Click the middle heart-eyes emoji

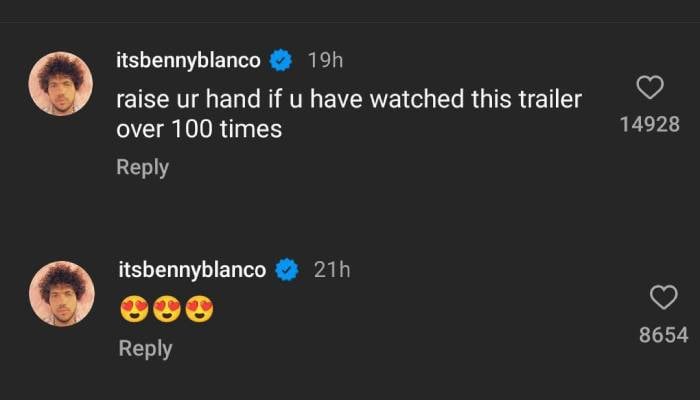[x=166, y=310]
